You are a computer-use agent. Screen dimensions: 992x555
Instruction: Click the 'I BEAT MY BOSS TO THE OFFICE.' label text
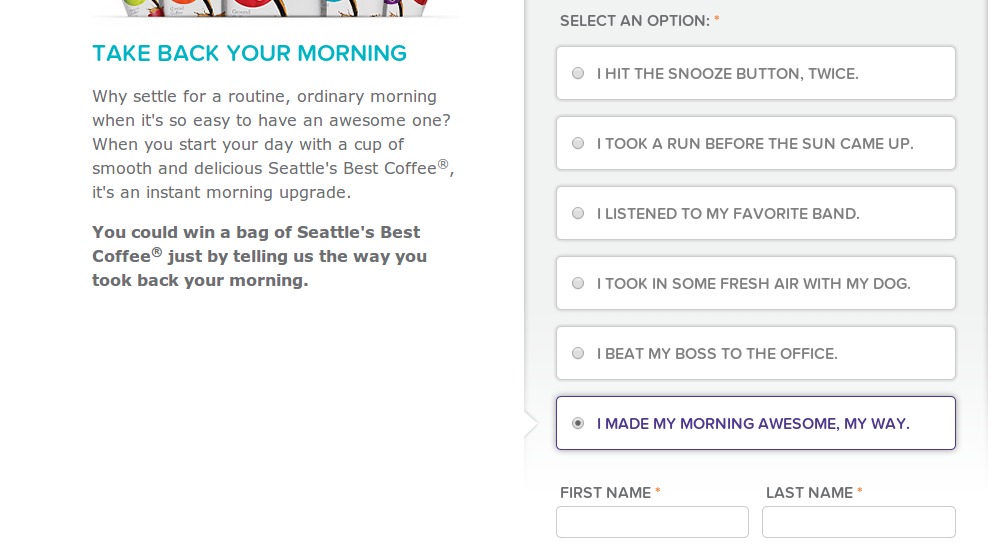coord(717,354)
